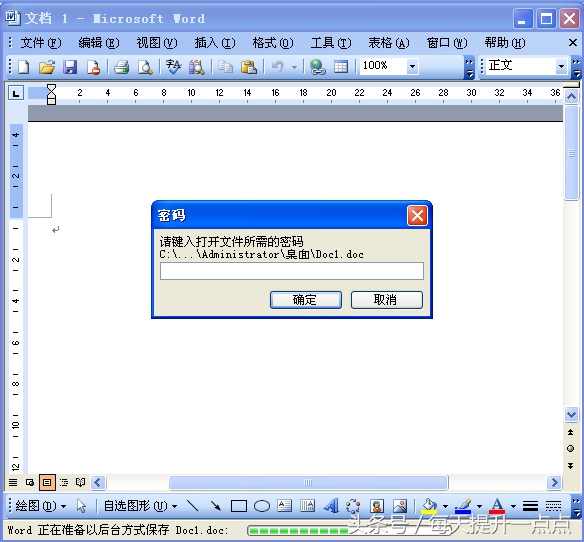Click the Select Objects pointer icon

click(x=81, y=506)
